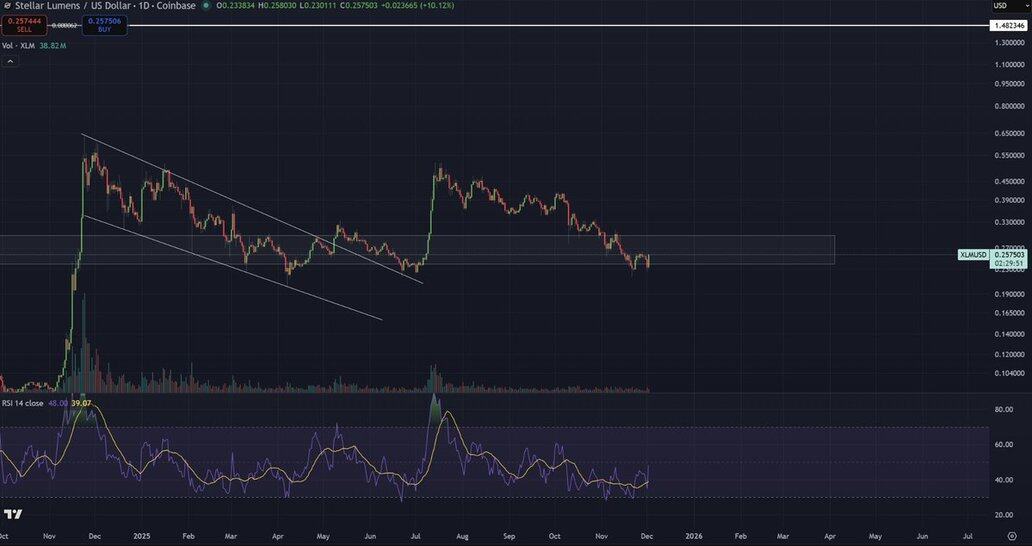Click the SELL price button

click(x=24, y=24)
